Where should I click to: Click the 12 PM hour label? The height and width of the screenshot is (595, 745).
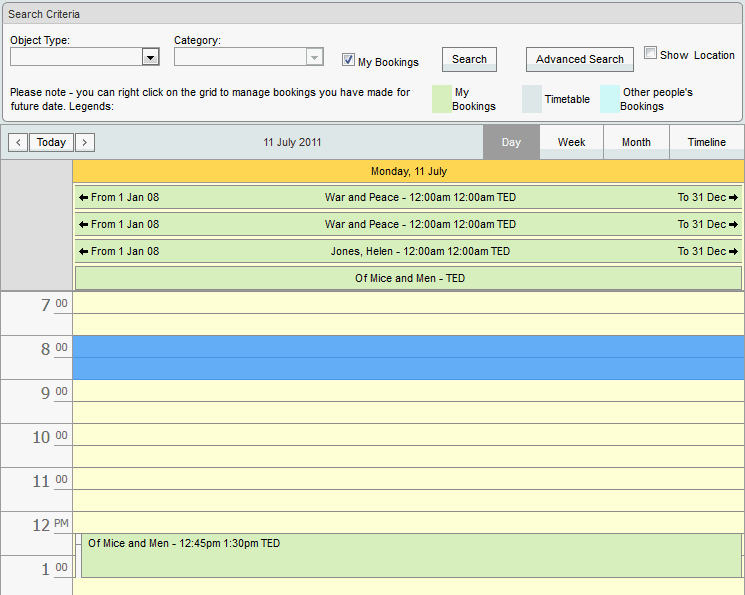[50, 525]
